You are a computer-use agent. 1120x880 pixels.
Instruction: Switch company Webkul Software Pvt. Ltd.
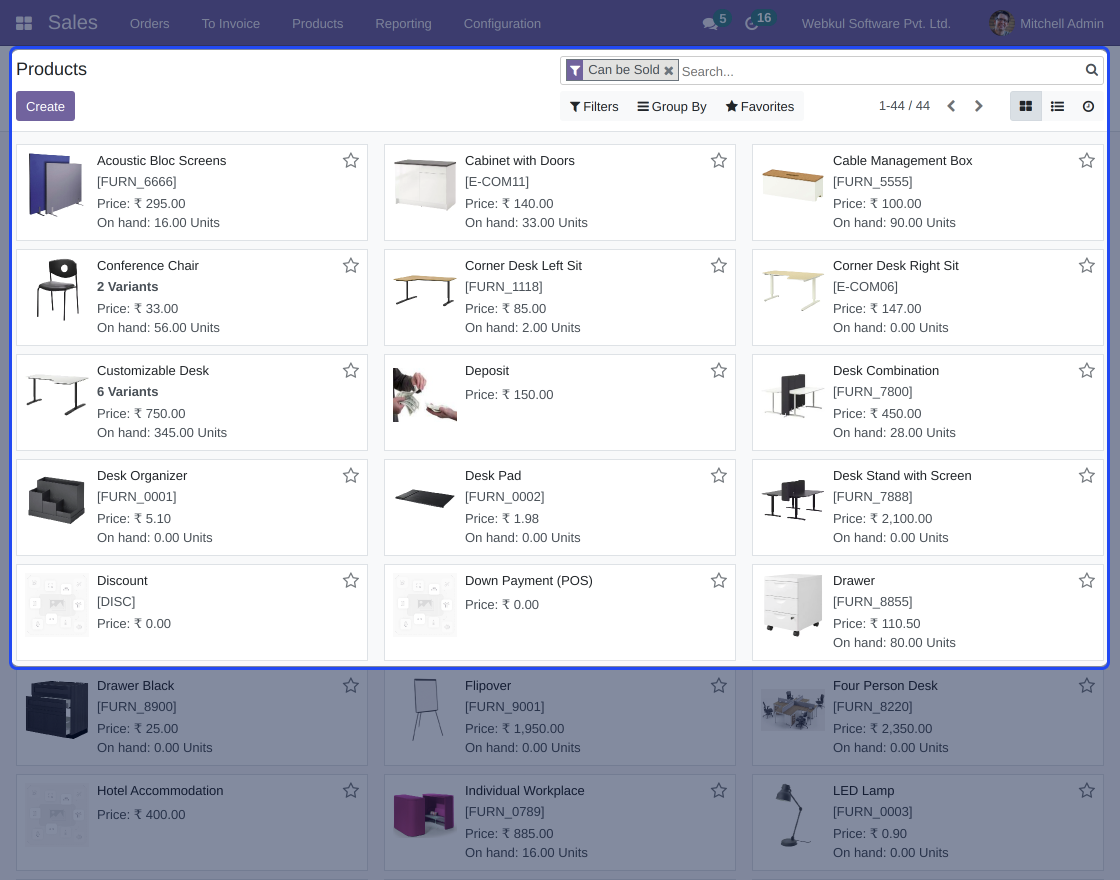[x=876, y=24]
